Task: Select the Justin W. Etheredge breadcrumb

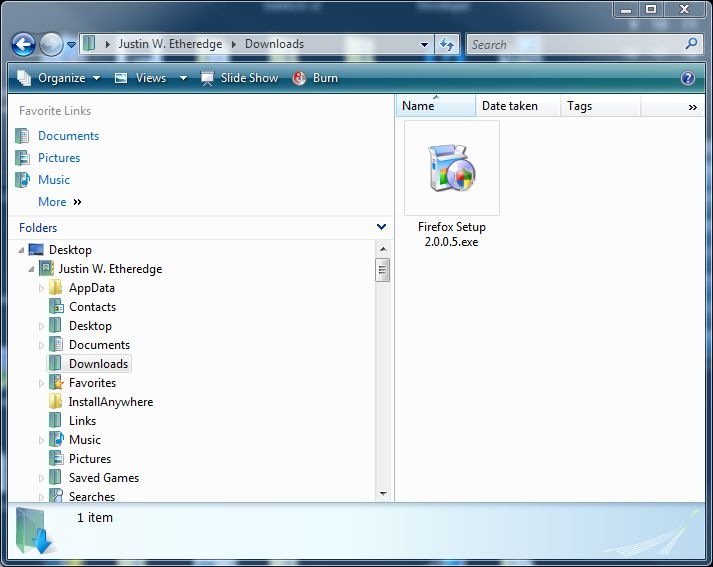Action: [x=171, y=44]
